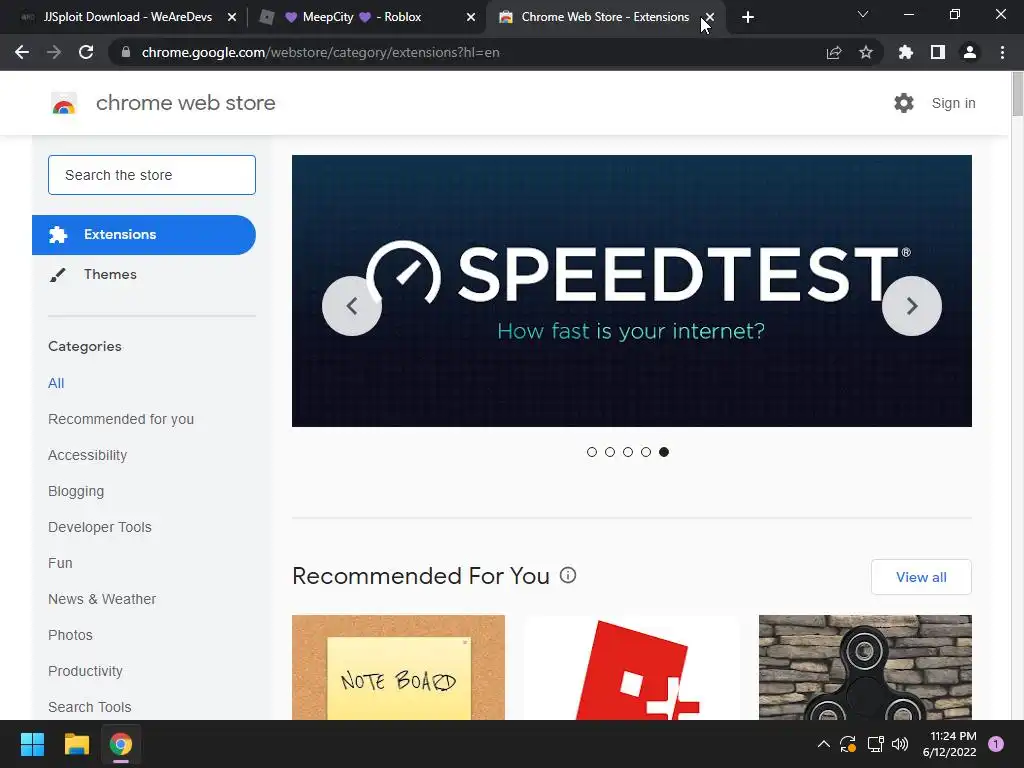Image resolution: width=1024 pixels, height=768 pixels.
Task: Close the JJSploit Download tab
Action: click(x=232, y=17)
